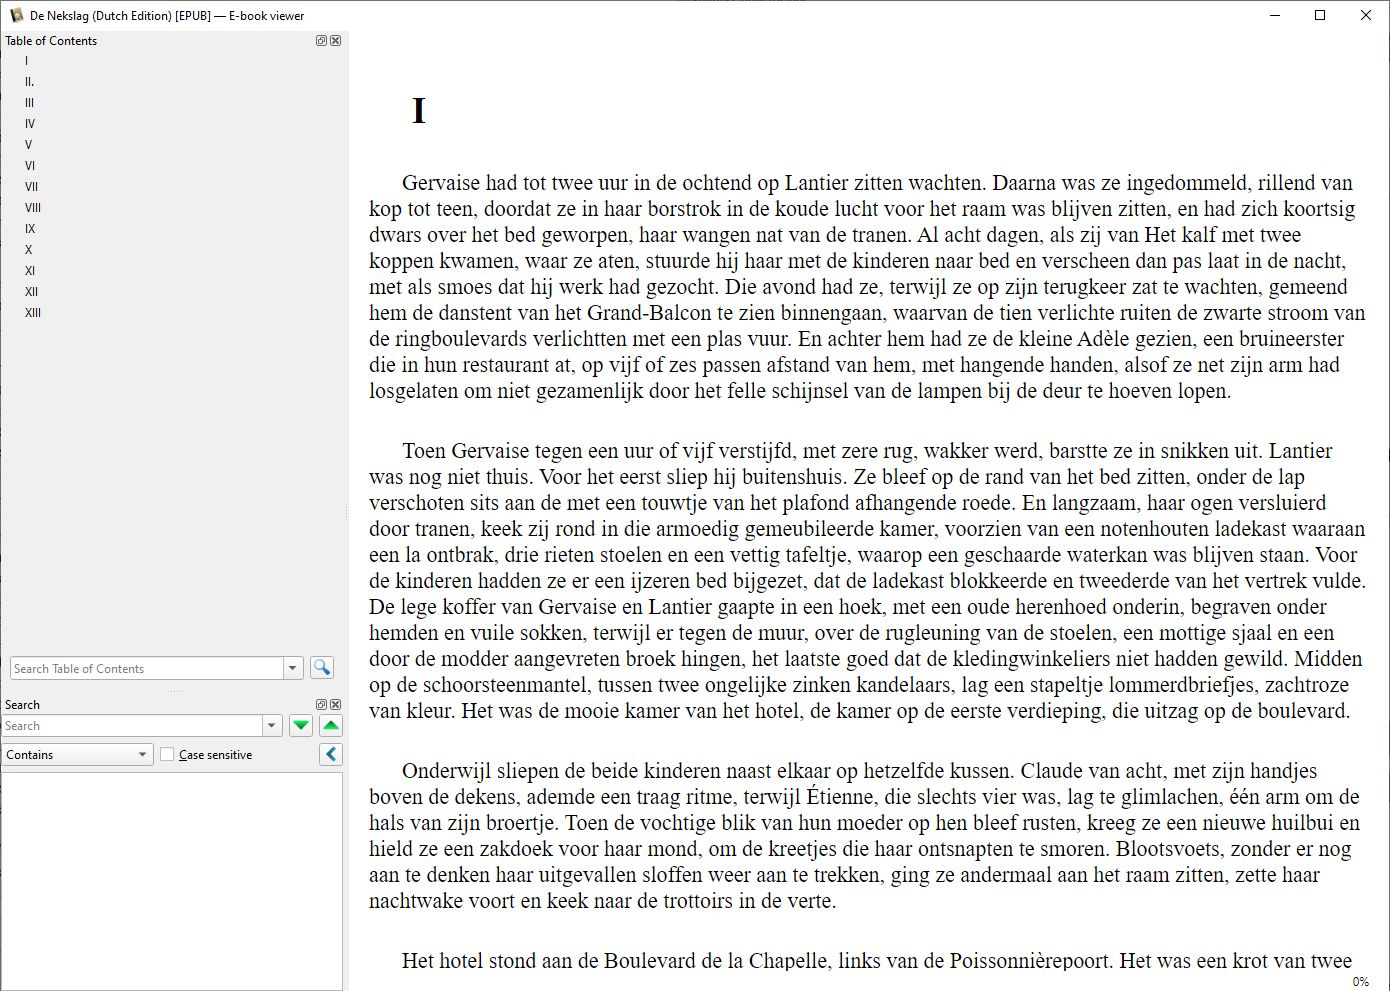Close the E-book viewer window

[1366, 15]
